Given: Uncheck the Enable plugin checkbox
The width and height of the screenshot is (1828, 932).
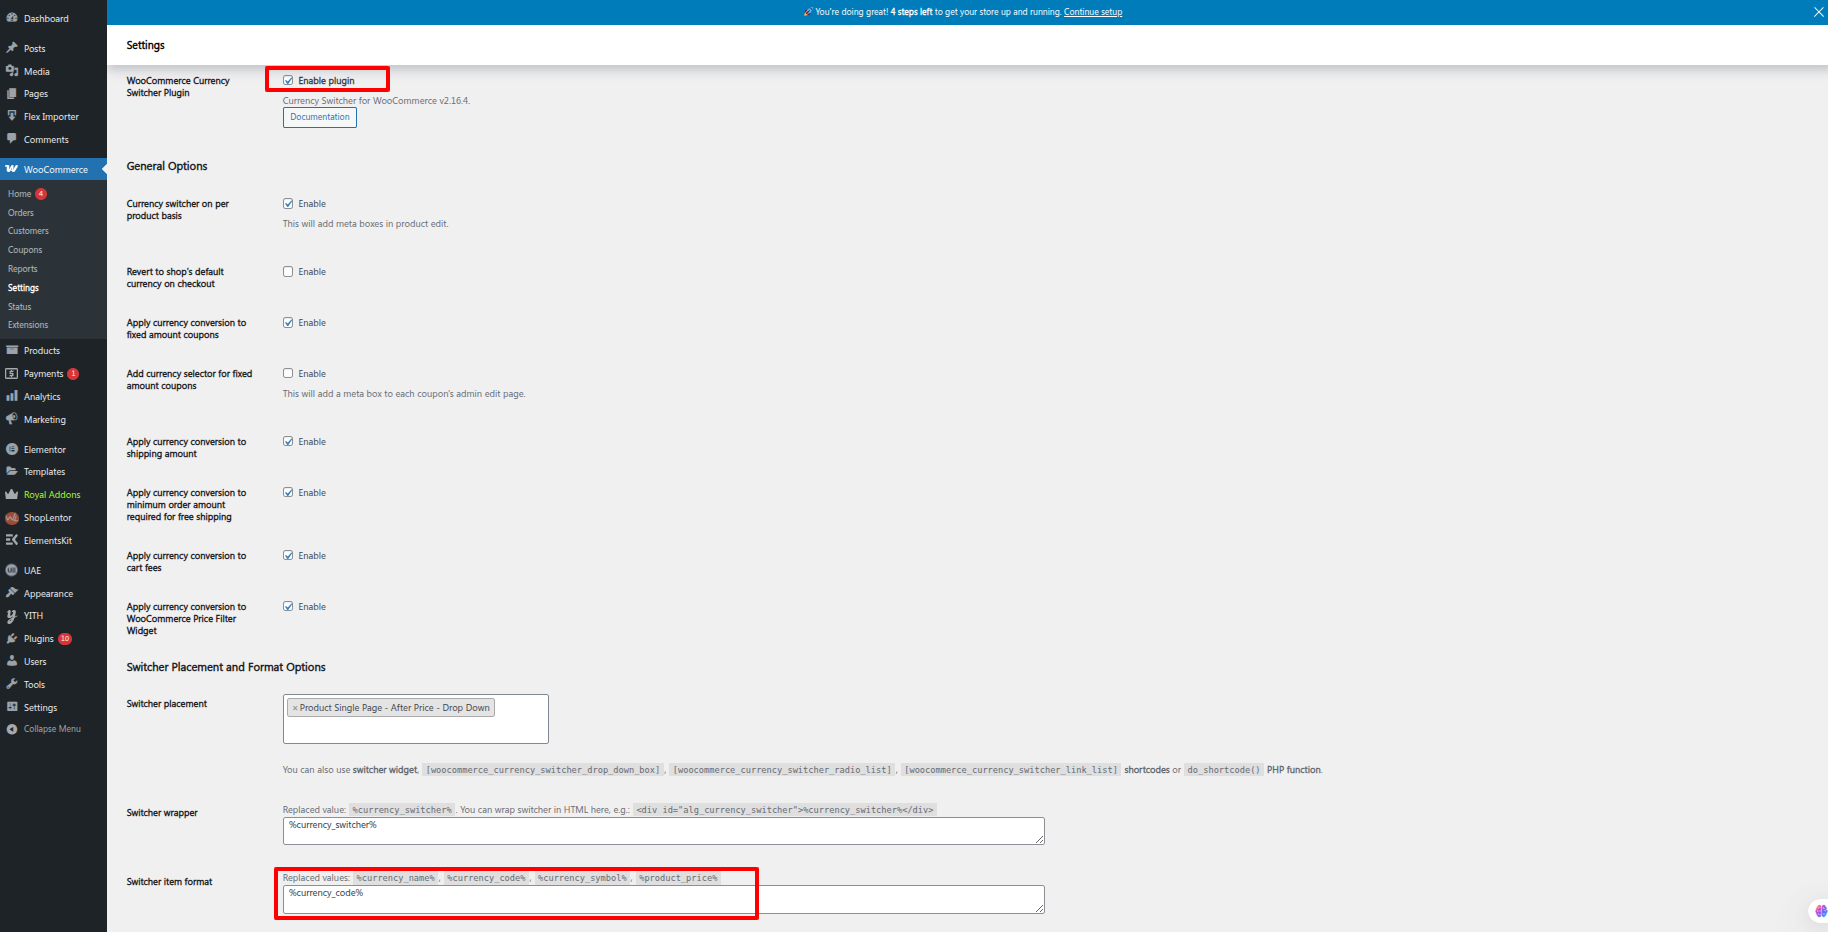Looking at the screenshot, I should coord(288,80).
